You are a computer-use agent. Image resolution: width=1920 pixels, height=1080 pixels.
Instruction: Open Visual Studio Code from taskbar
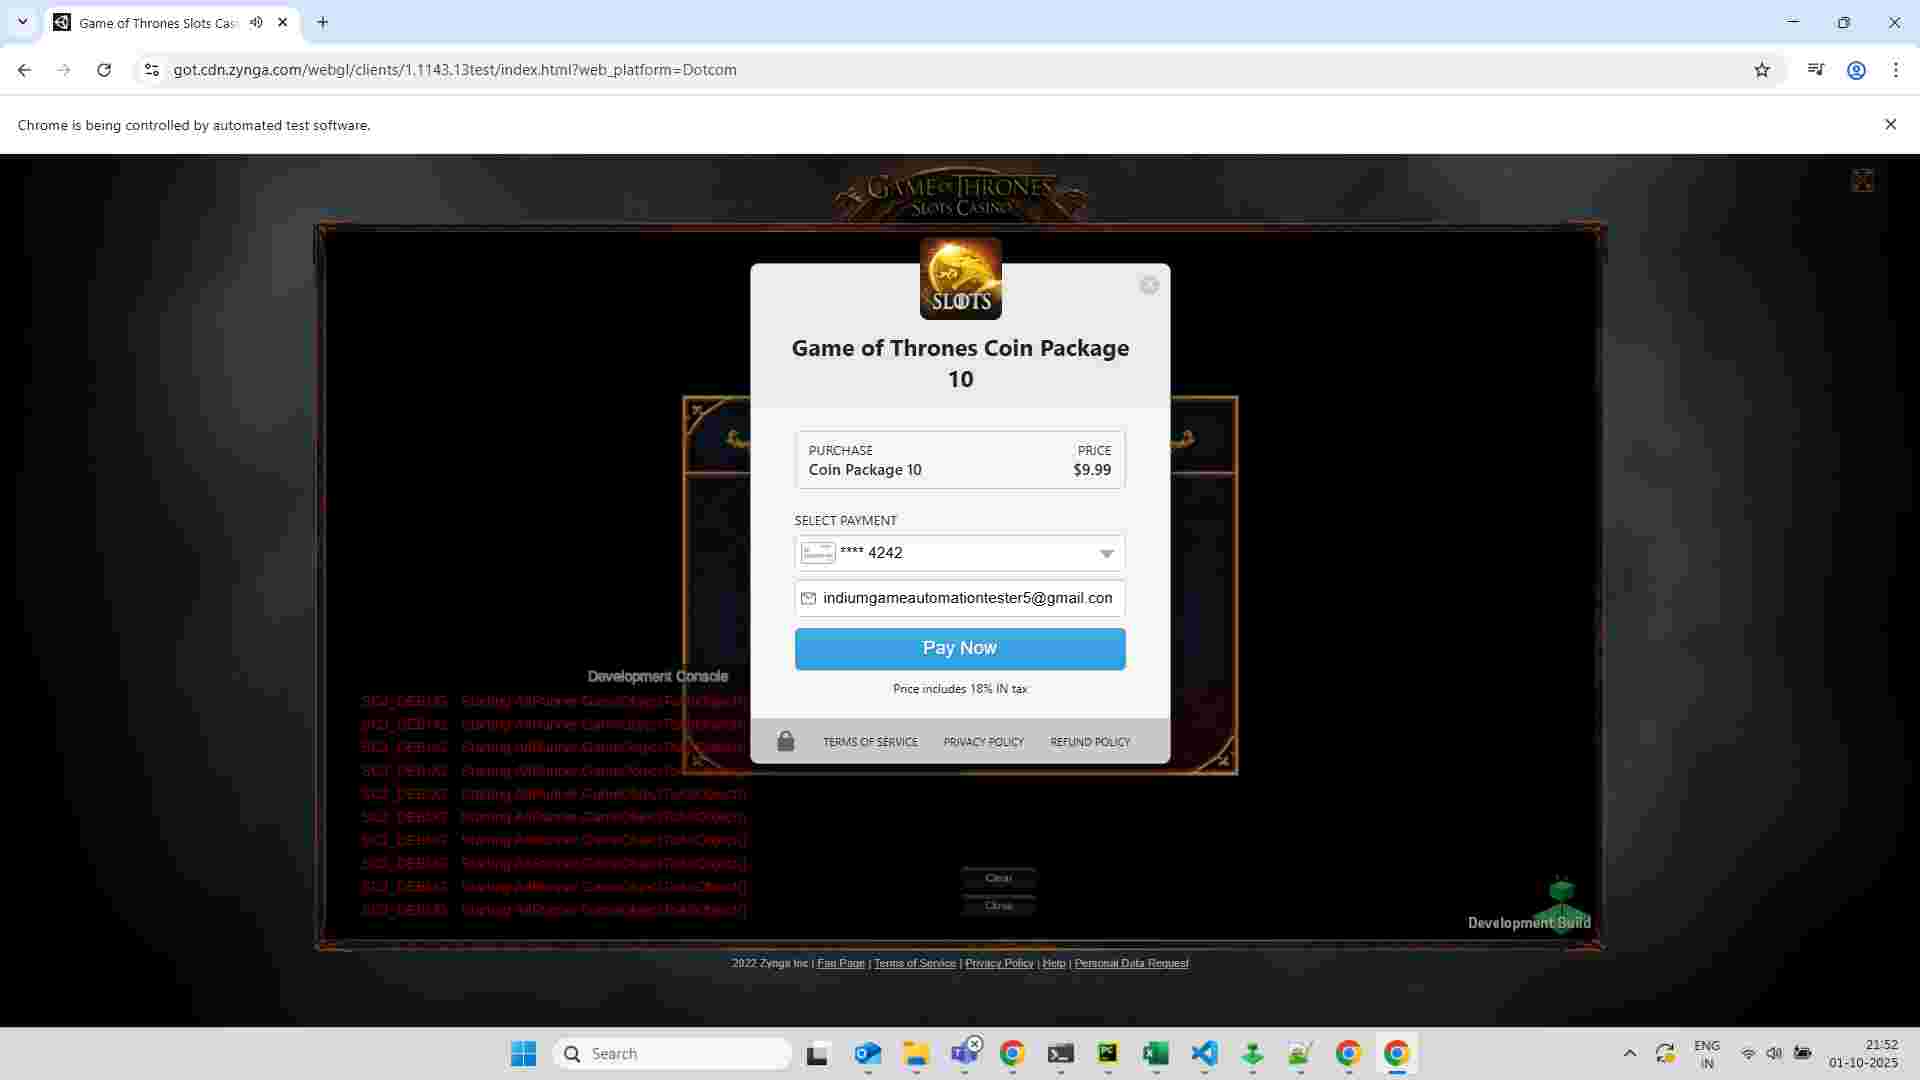coord(1204,1053)
